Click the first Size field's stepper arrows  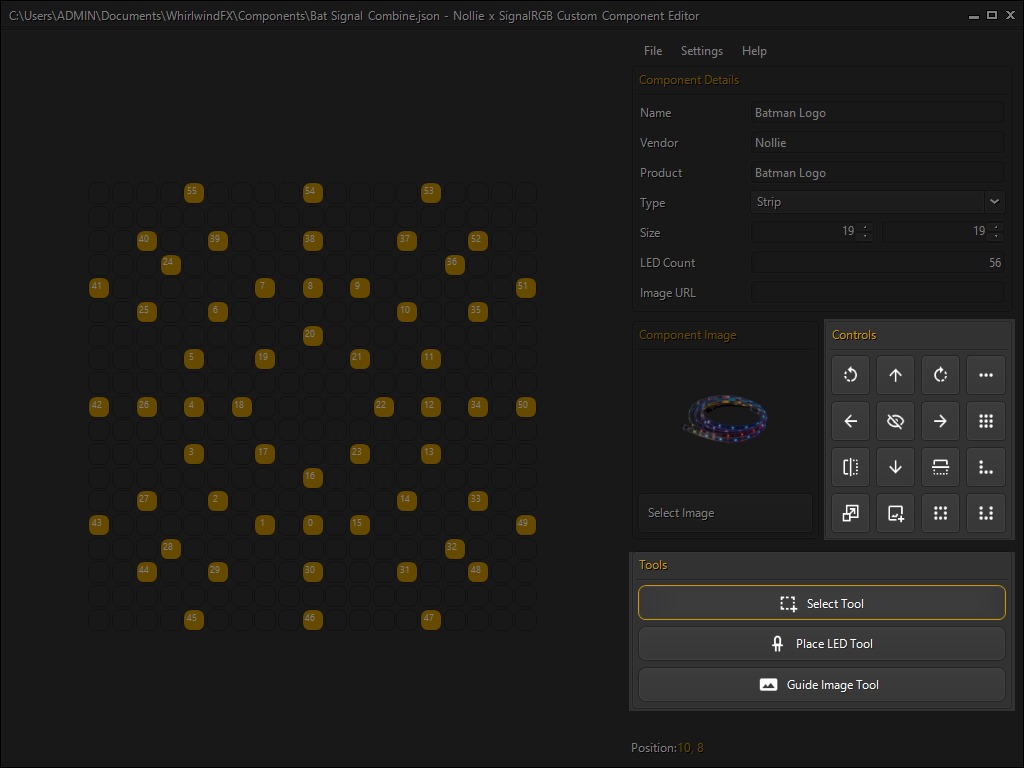coord(865,231)
